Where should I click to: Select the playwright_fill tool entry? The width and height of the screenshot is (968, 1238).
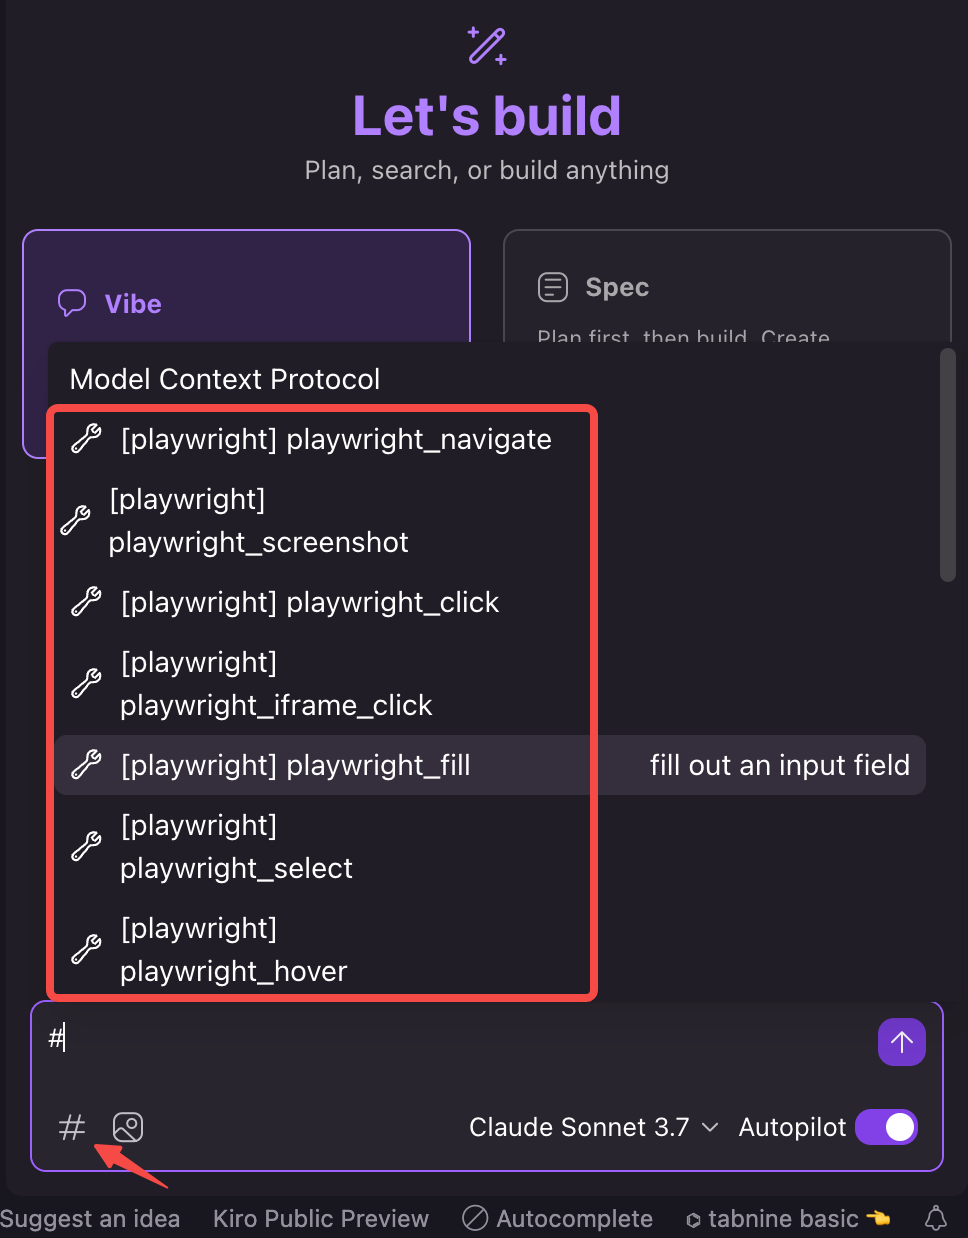point(296,765)
